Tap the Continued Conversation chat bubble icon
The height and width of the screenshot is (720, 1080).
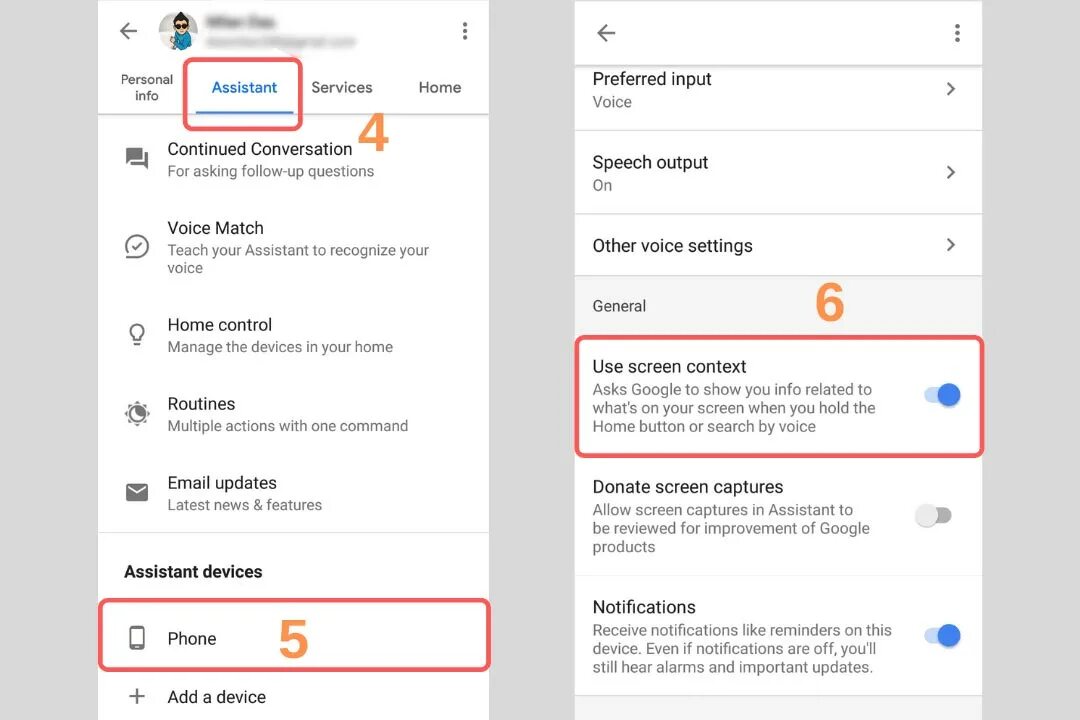136,158
